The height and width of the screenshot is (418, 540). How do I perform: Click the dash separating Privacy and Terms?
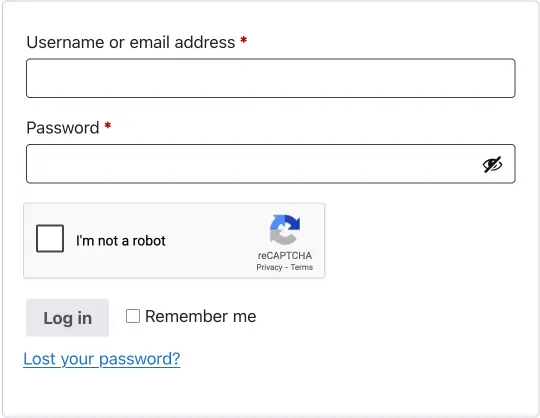coord(286,268)
